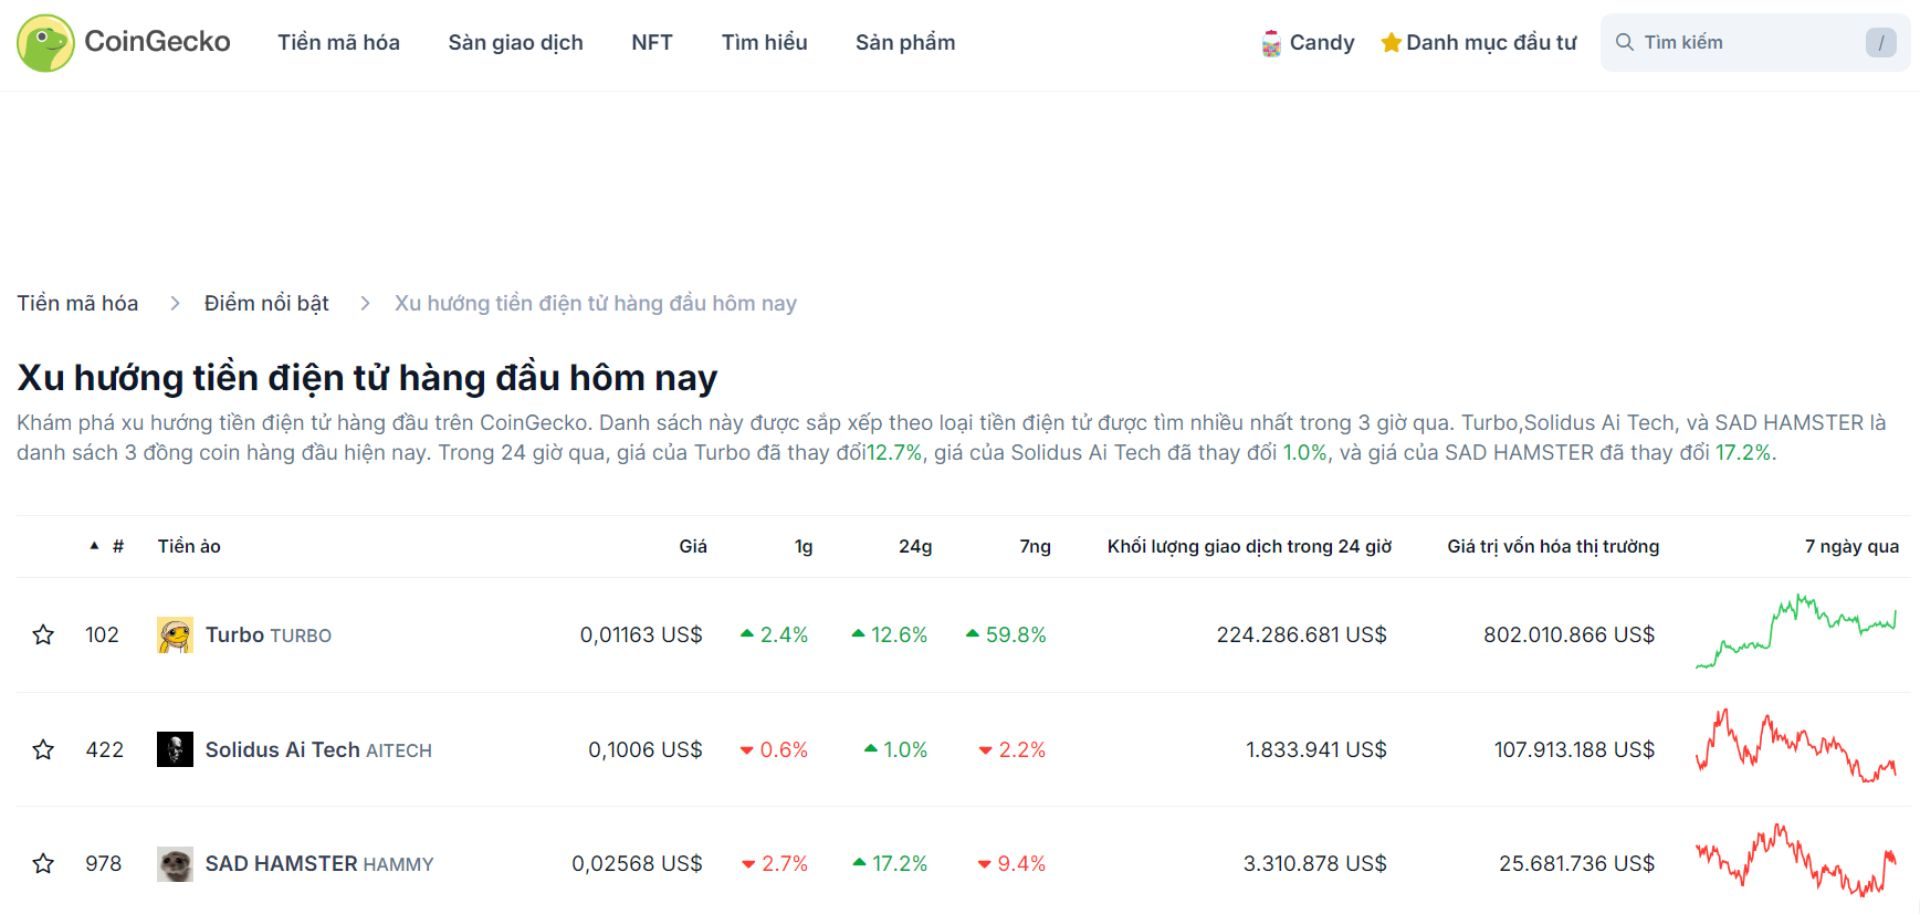Click the SAD HAMSTER coin logo
The height and width of the screenshot is (915, 1920).
tap(175, 864)
